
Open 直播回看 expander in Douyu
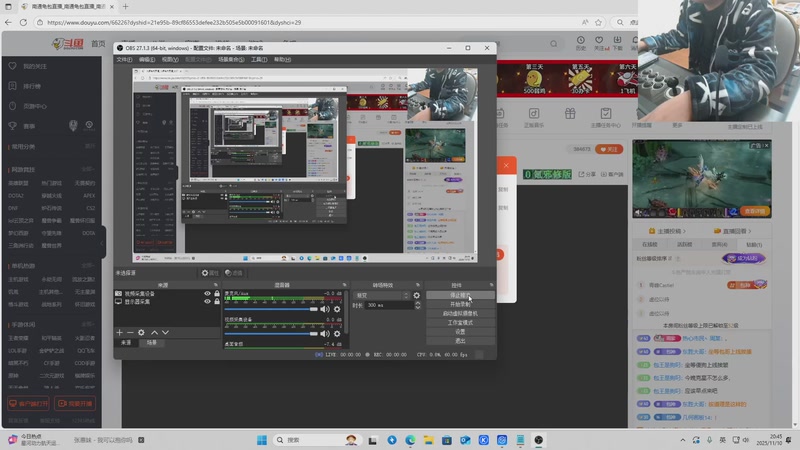pyautogui.click(x=733, y=231)
